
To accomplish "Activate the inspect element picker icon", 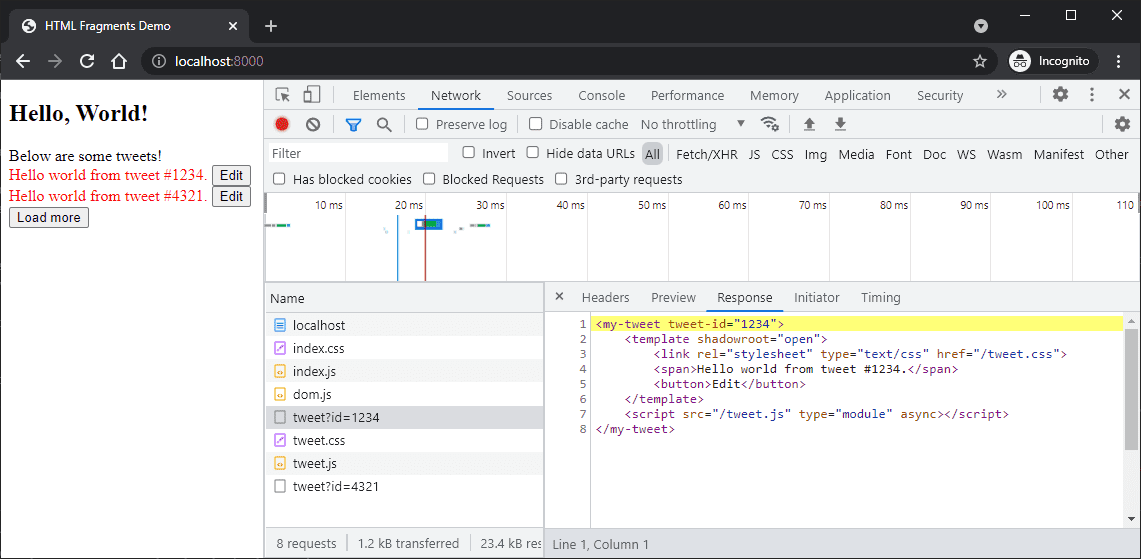I will coord(282,95).
